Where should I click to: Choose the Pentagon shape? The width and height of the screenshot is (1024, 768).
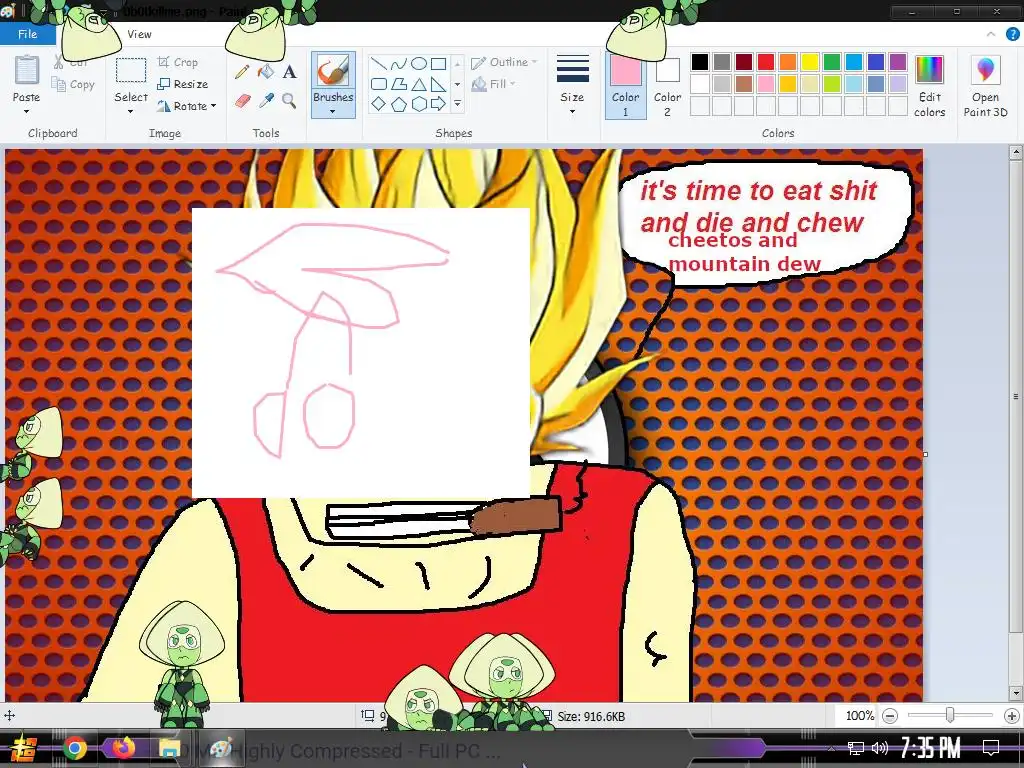[x=399, y=103]
